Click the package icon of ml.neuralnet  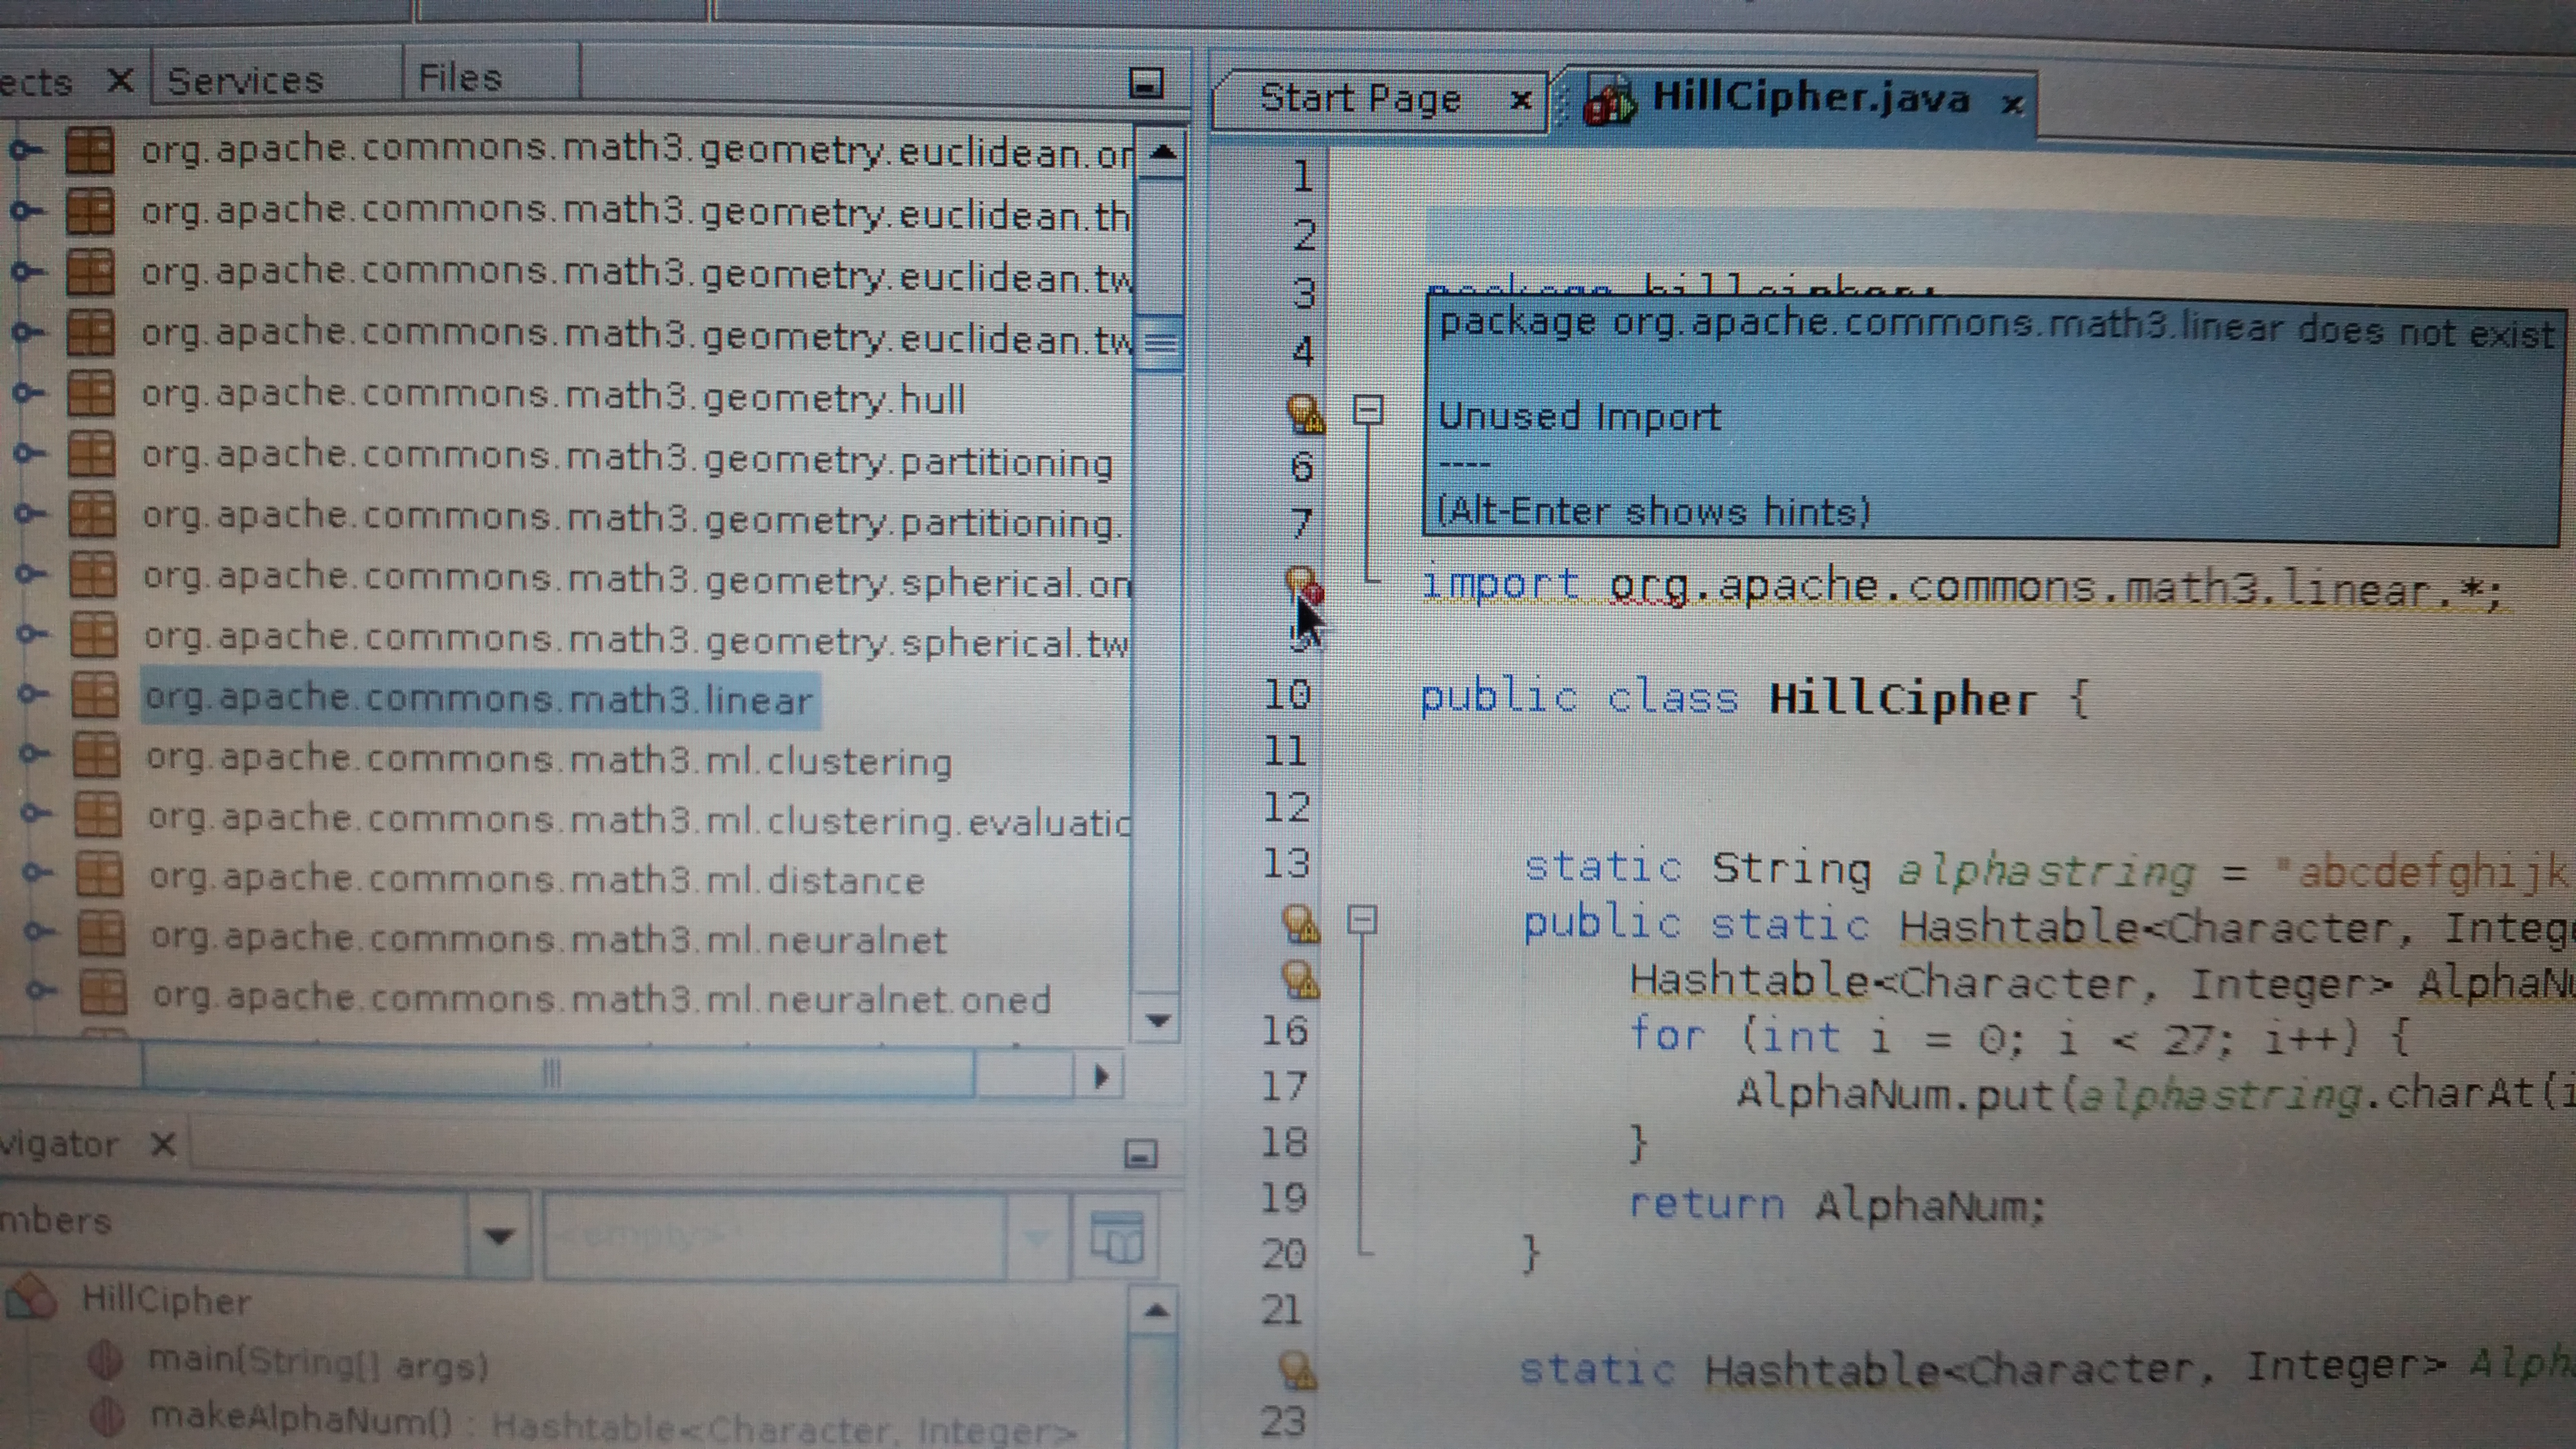pyautogui.click(x=102, y=934)
